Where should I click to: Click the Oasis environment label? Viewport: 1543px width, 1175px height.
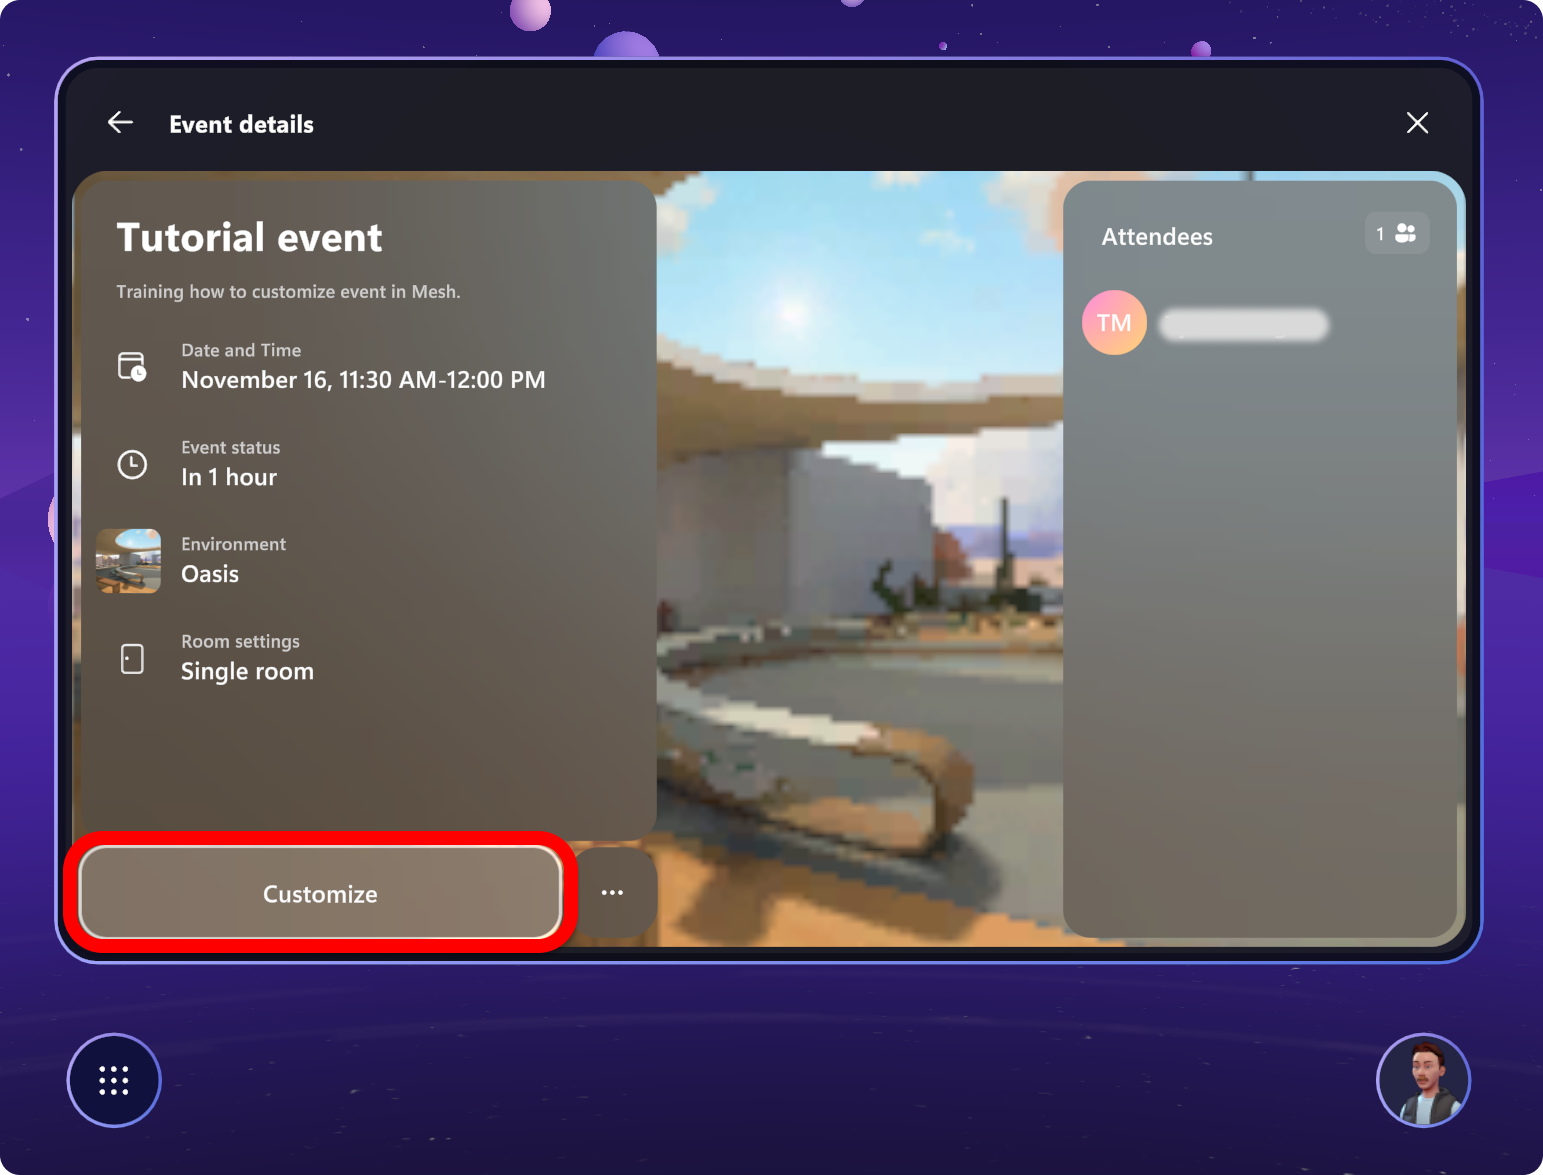(x=209, y=574)
